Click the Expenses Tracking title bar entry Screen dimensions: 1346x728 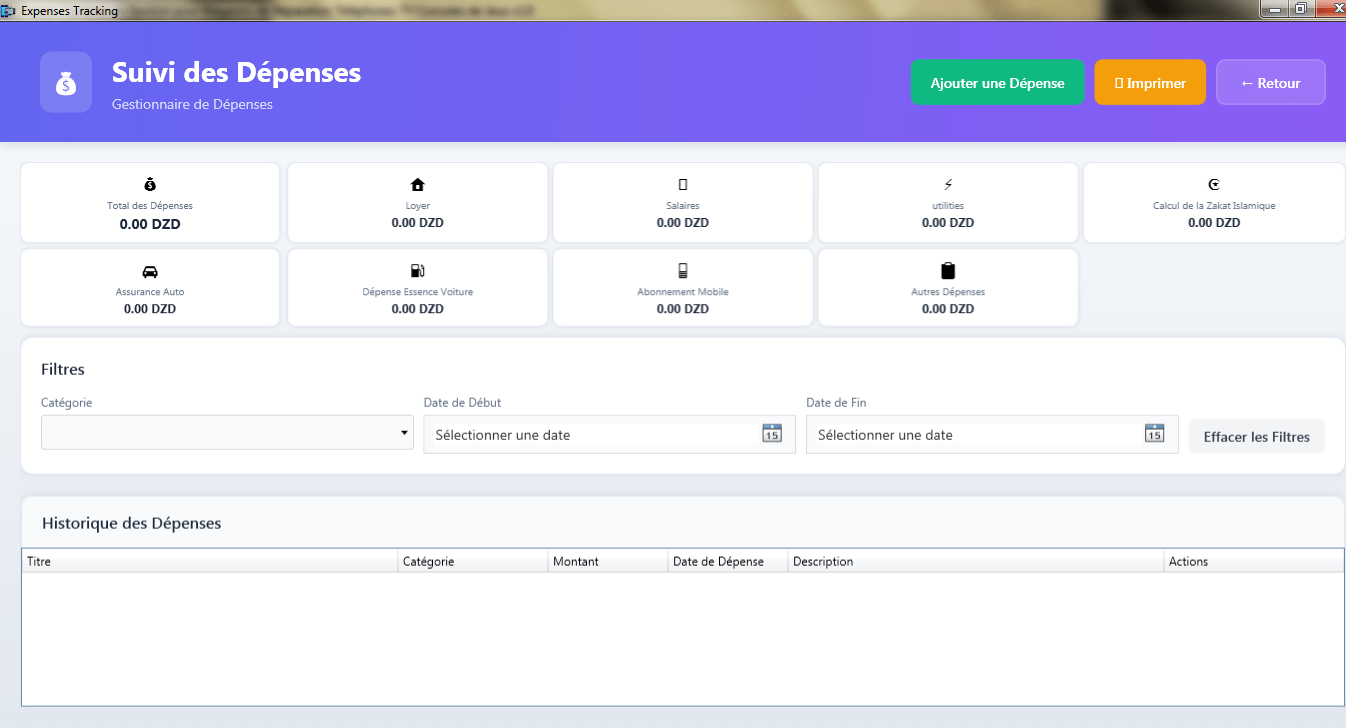[70, 10]
